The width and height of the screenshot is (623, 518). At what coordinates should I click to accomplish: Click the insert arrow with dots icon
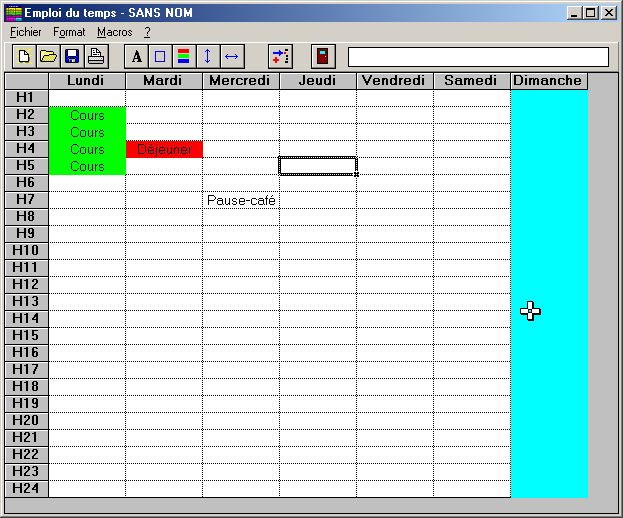click(281, 56)
